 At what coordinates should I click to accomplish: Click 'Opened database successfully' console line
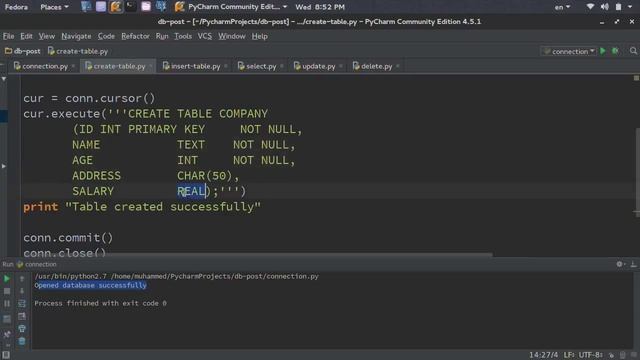coord(90,285)
